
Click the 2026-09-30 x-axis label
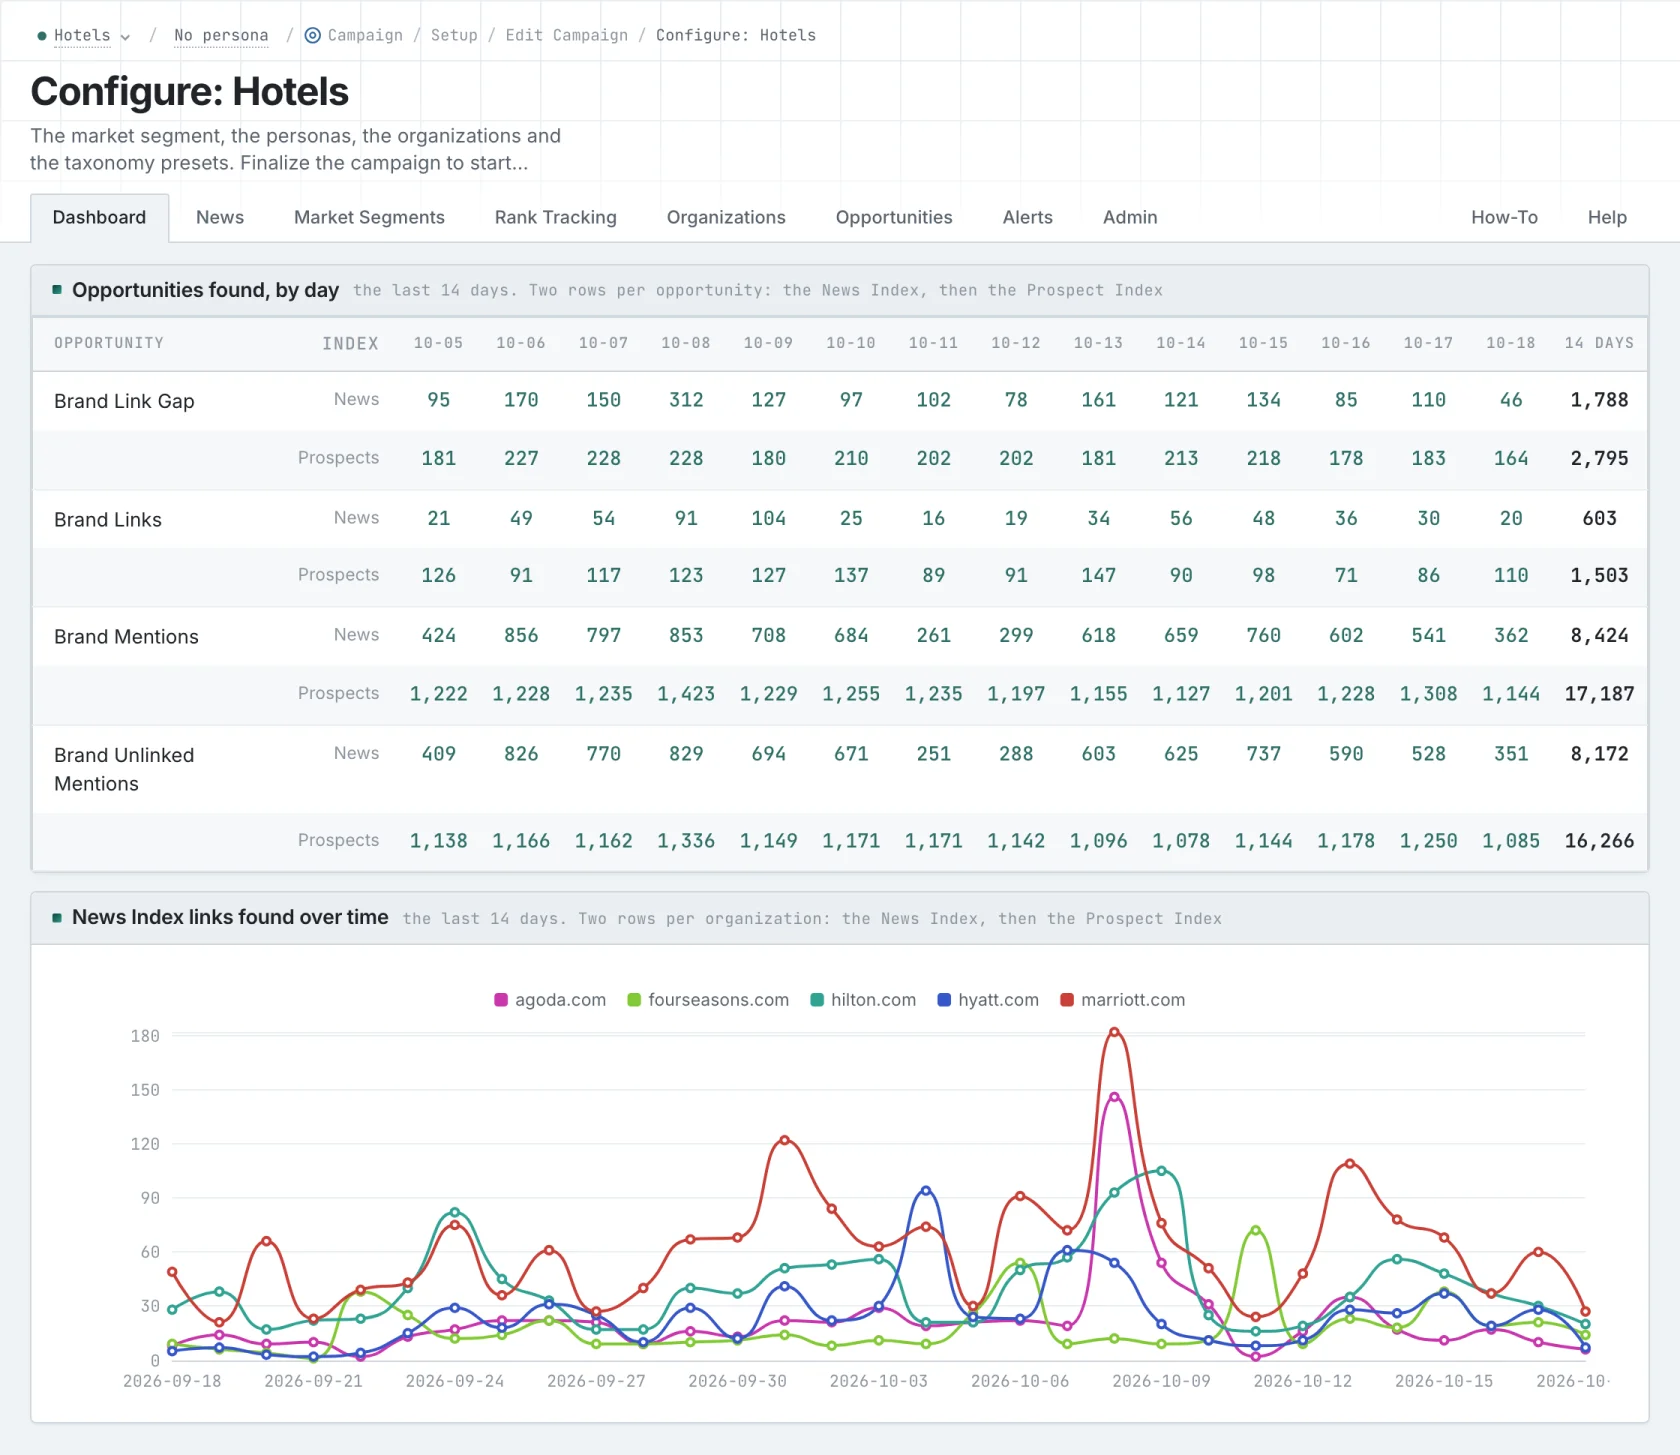click(737, 1381)
